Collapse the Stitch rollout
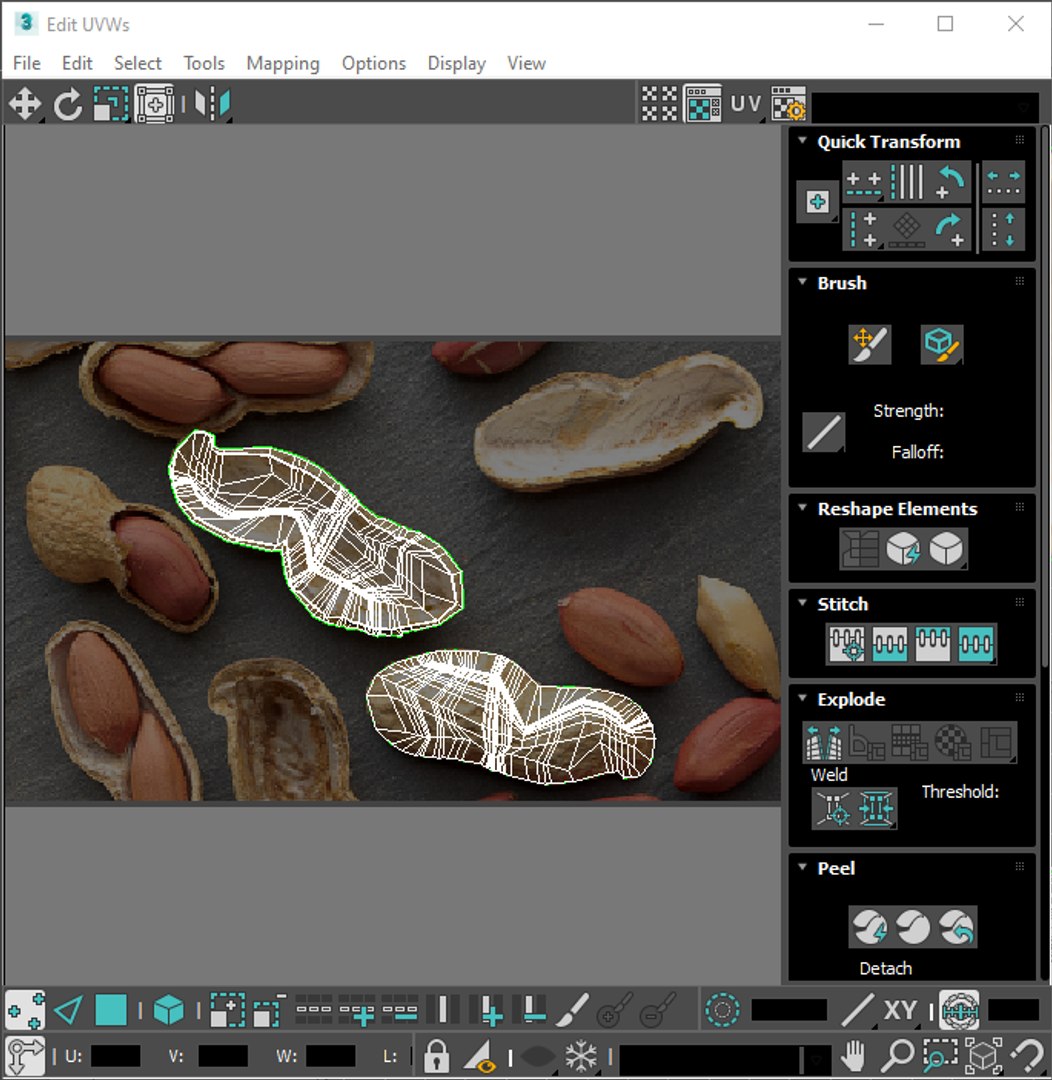Viewport: 1052px width, 1080px height. (x=802, y=602)
